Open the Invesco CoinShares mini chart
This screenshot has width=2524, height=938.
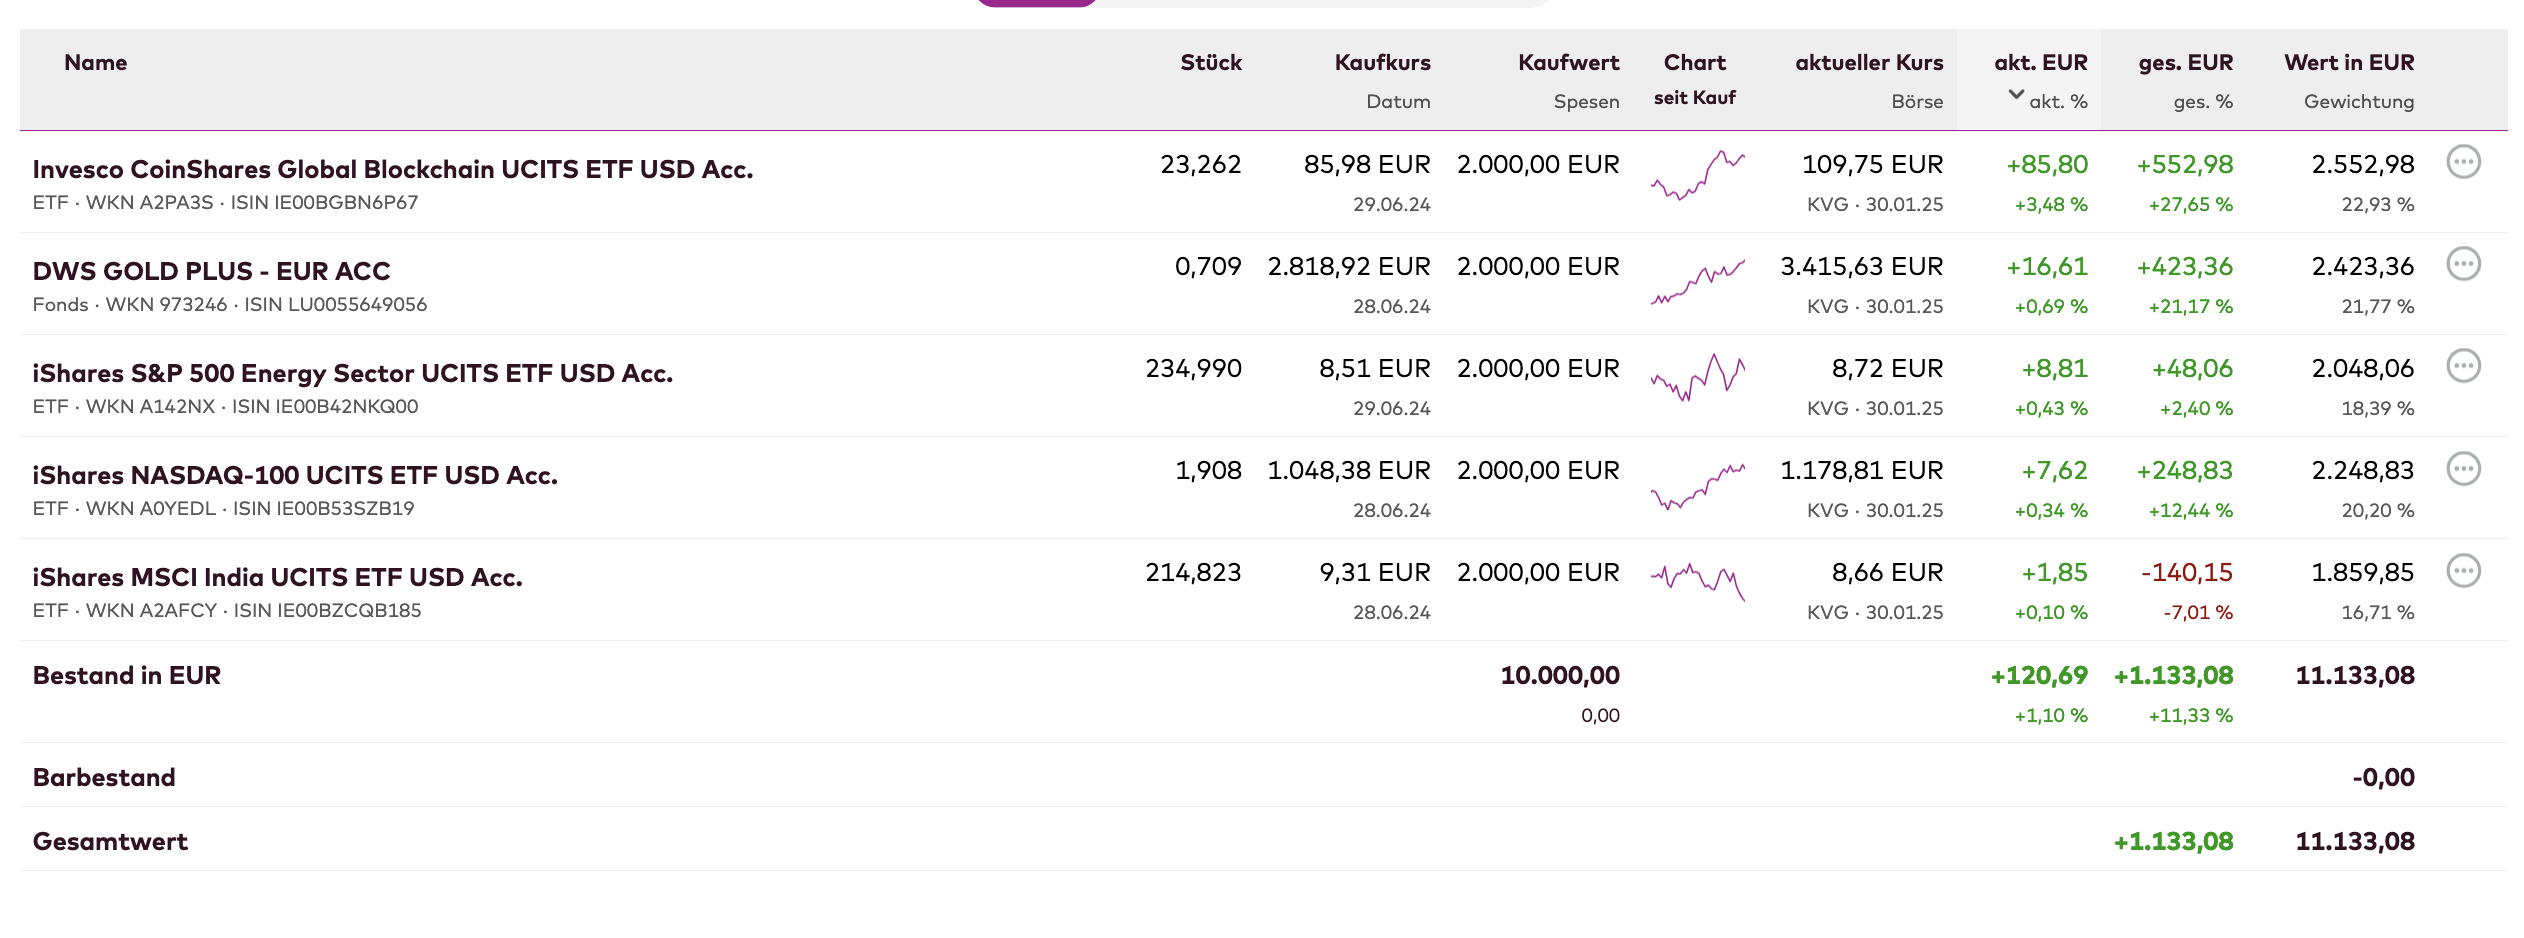point(1697,176)
